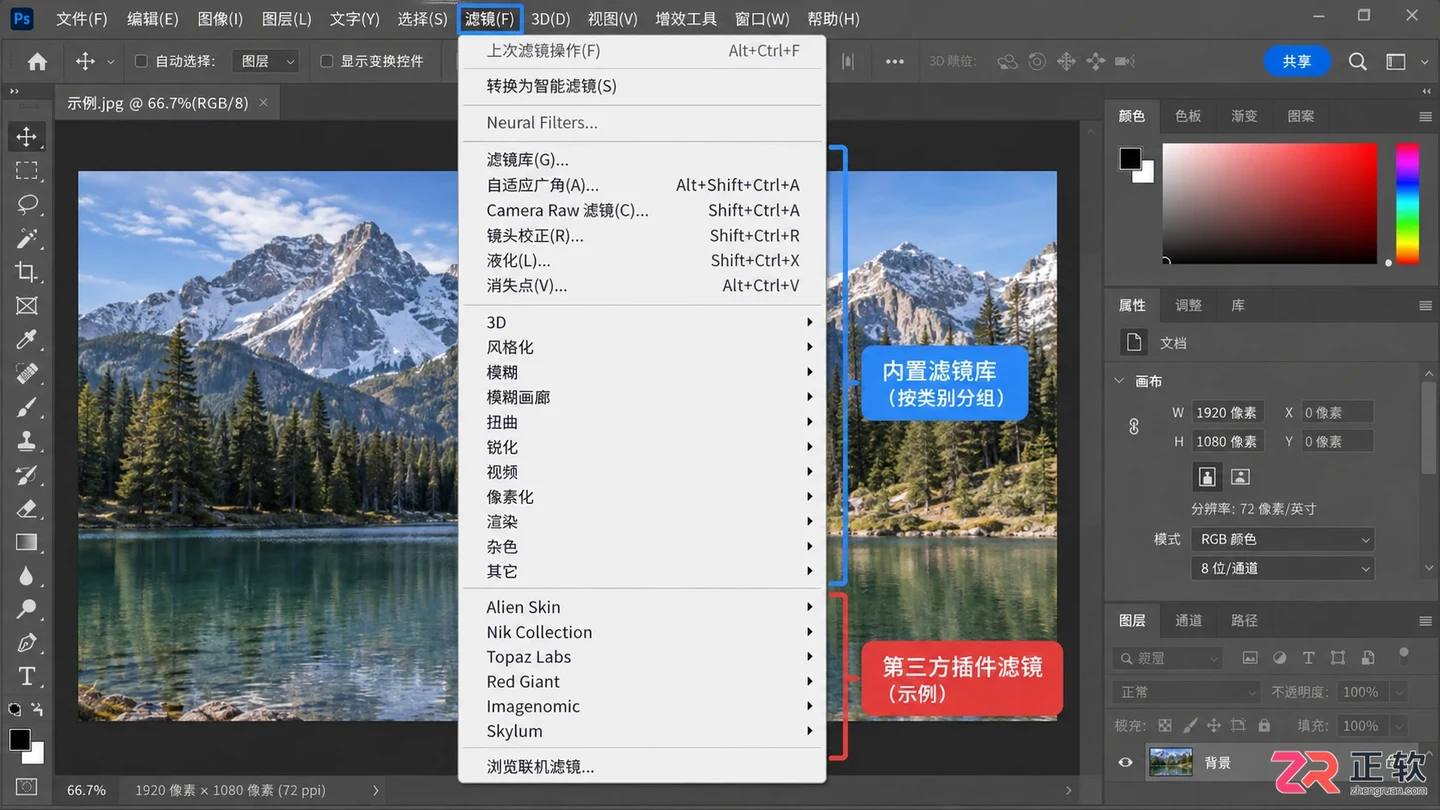Enable the 自动选择 checkbox
Screen dimensions: 1440x810
[x=141, y=62]
